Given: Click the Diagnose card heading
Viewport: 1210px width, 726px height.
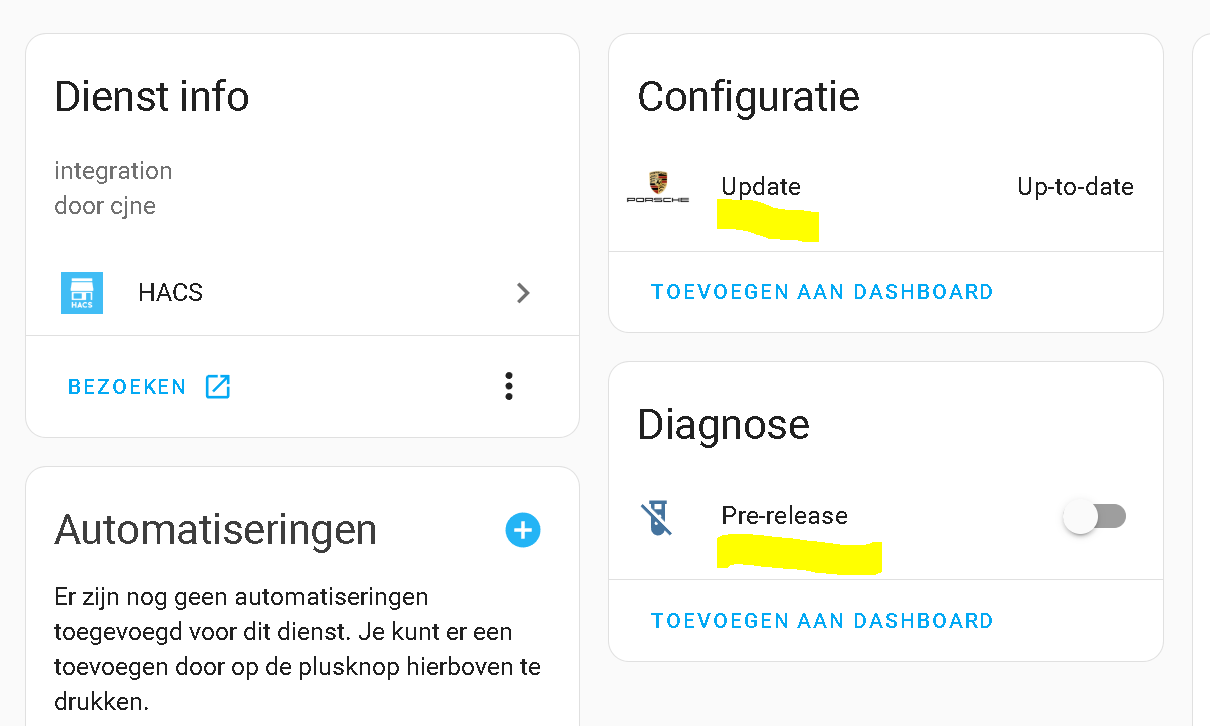Looking at the screenshot, I should 723,425.
